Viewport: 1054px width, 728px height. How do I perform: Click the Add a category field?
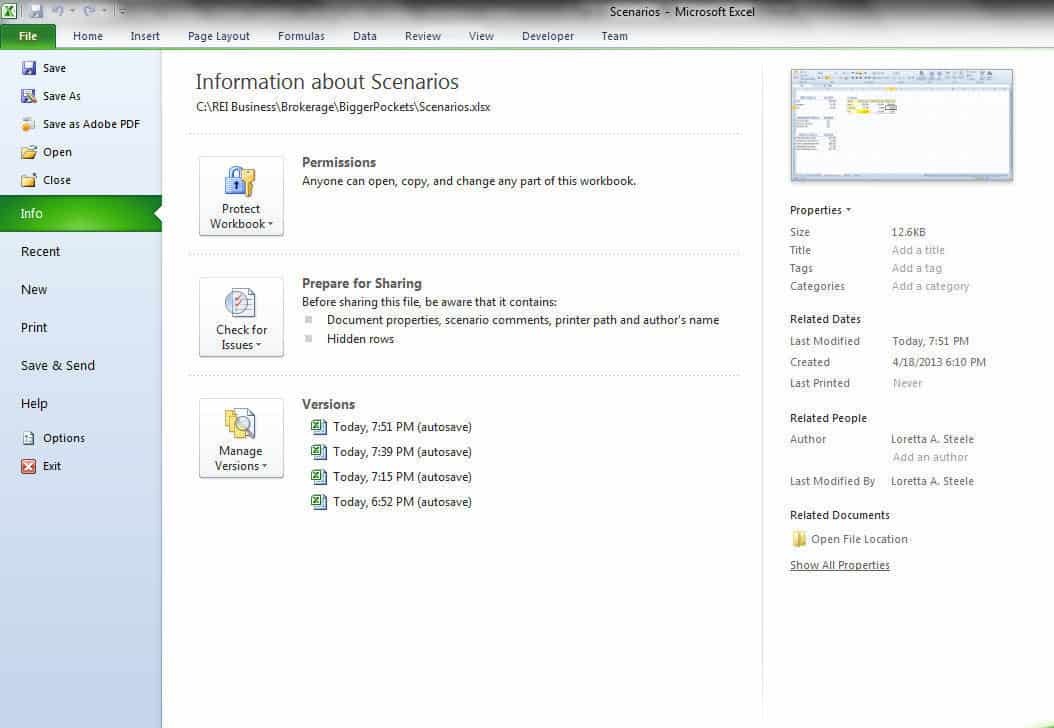click(930, 286)
